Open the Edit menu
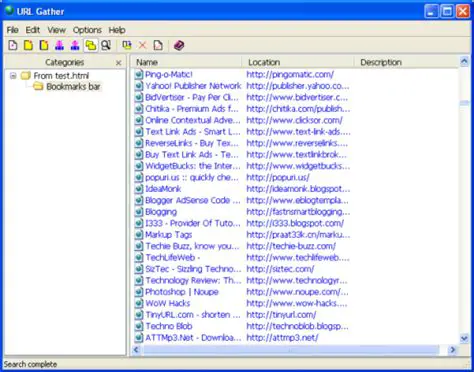 tap(33, 30)
